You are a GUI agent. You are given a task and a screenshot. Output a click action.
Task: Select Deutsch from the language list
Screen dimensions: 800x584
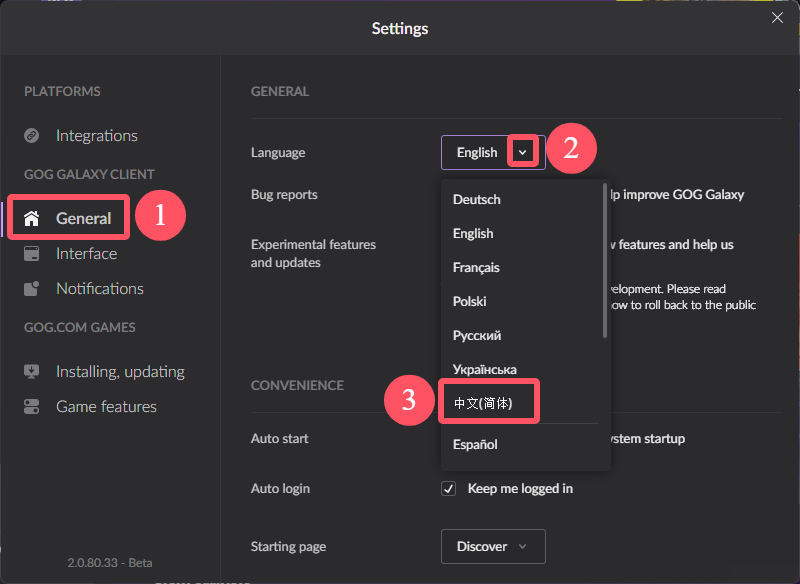coord(477,199)
